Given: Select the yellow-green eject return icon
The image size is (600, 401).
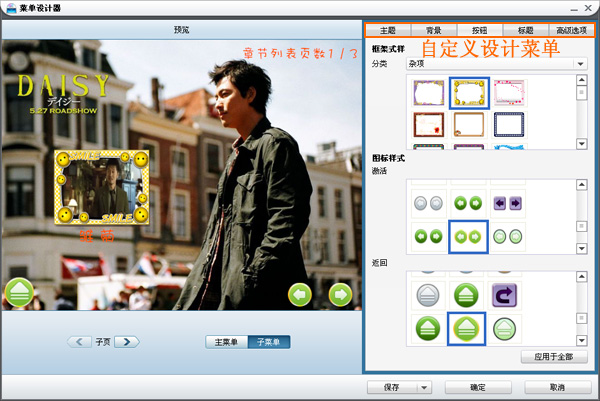Looking at the screenshot, I should [x=466, y=329].
